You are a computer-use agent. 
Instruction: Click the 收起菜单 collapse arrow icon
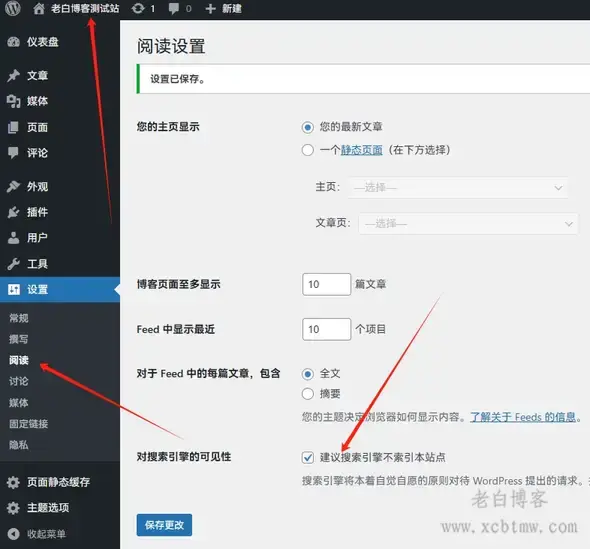pos(14,534)
